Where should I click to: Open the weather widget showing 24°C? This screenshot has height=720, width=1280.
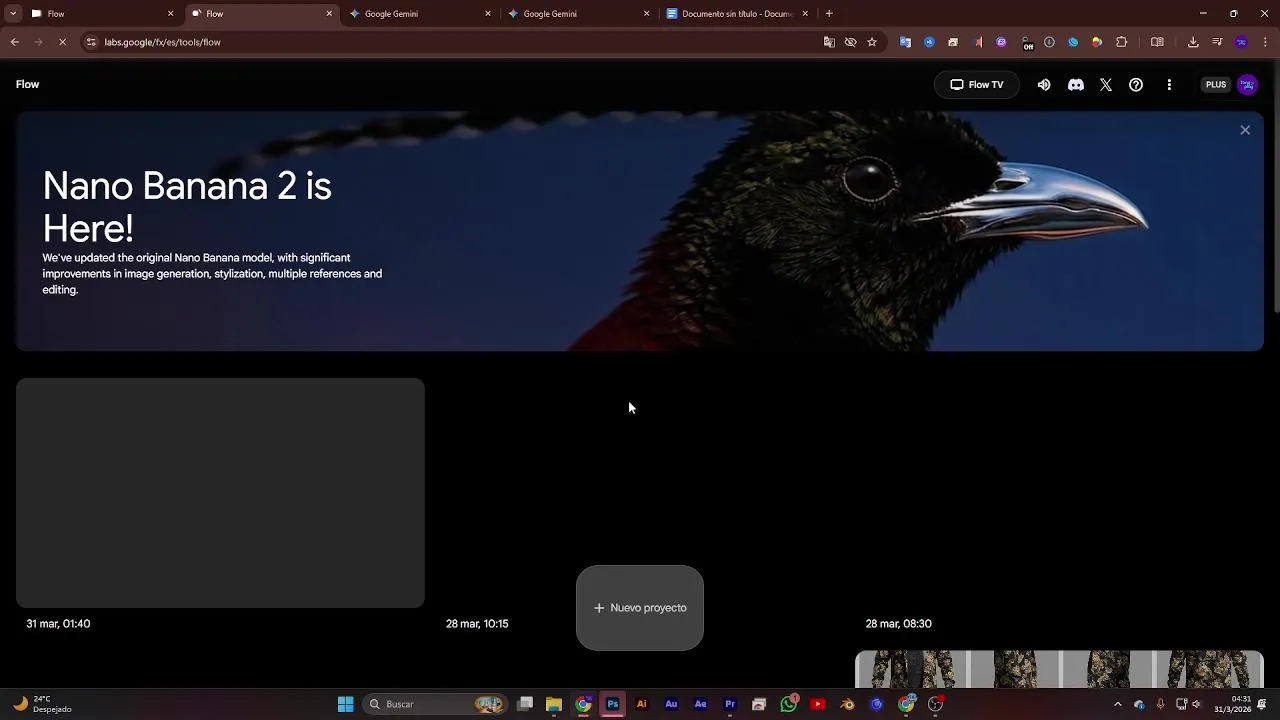(43, 704)
